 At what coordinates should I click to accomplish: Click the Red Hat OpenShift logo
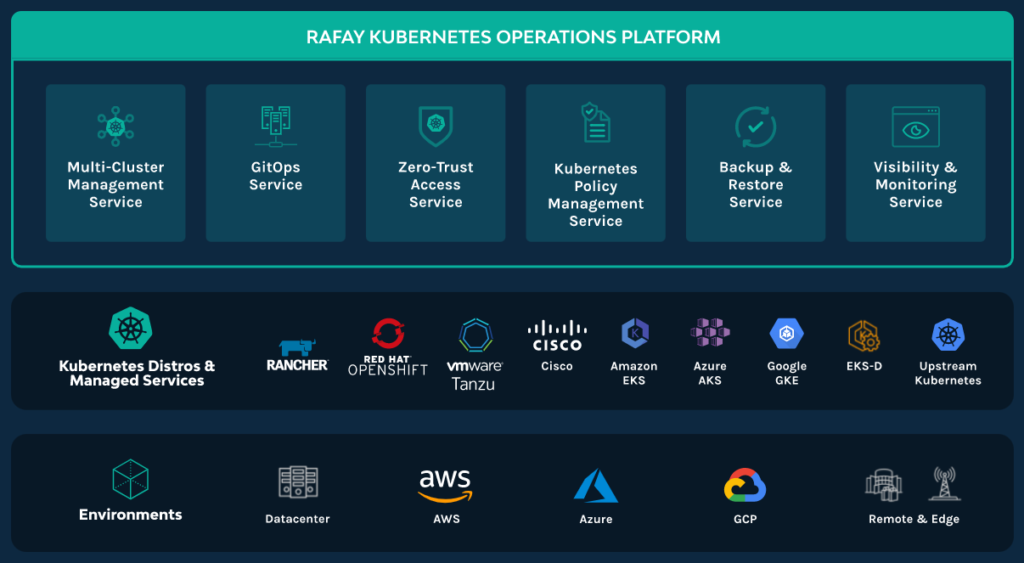388,347
